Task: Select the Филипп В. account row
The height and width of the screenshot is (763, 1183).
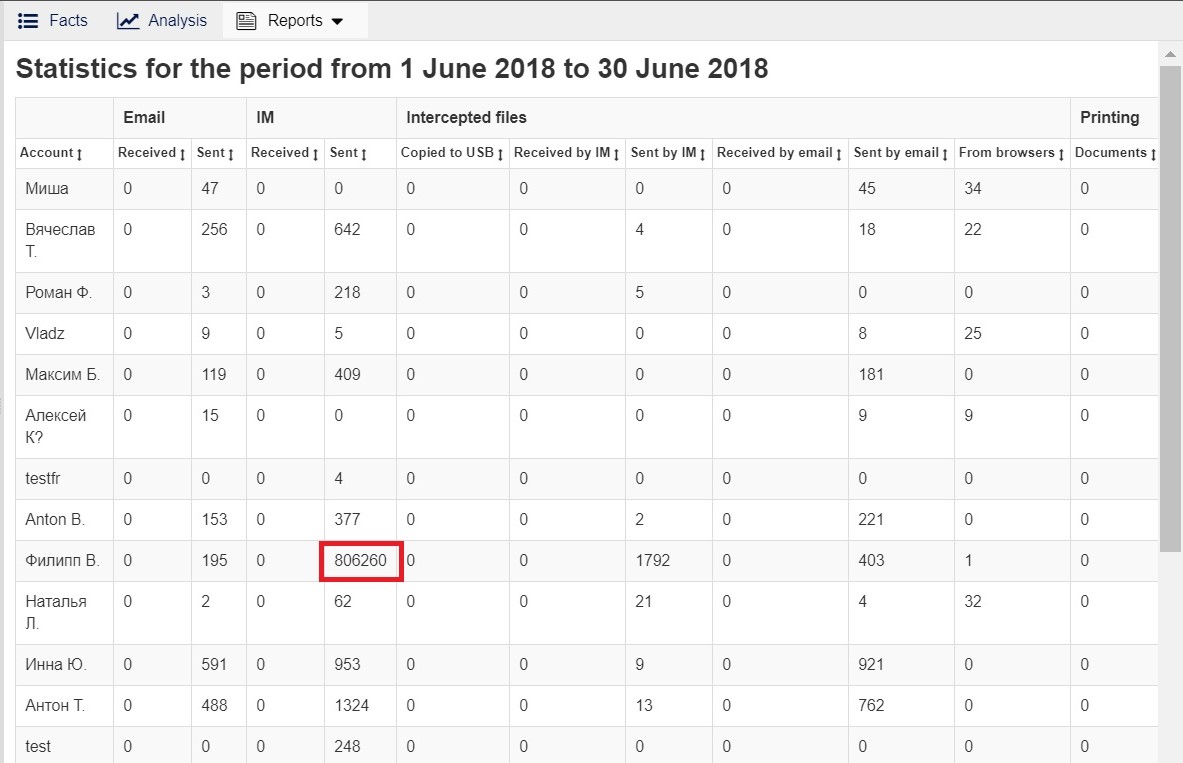Action: [62, 561]
